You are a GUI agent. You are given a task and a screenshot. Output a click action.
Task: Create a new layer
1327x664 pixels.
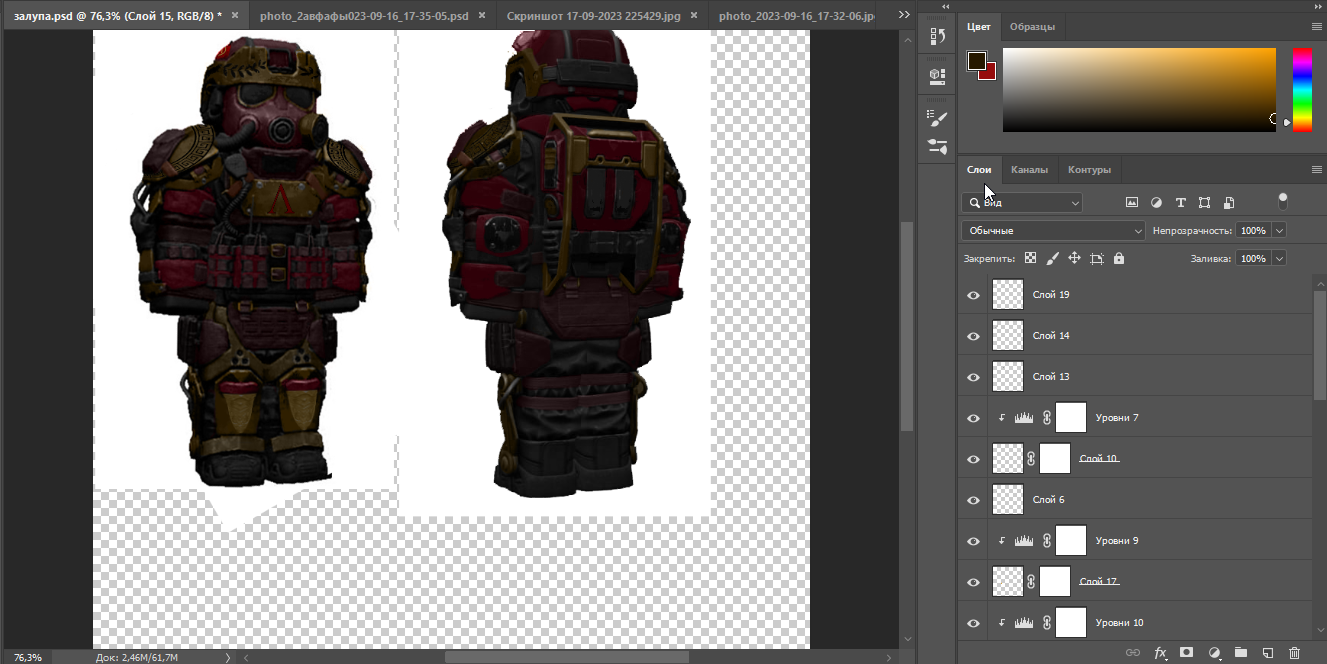[x=1268, y=653]
